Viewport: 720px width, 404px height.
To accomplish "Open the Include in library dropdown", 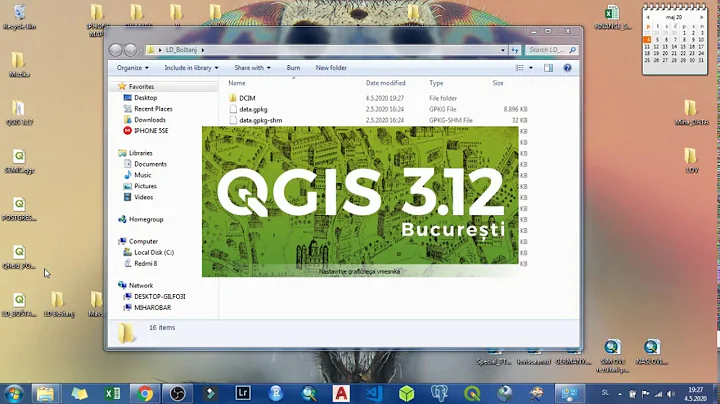I will [x=191, y=68].
